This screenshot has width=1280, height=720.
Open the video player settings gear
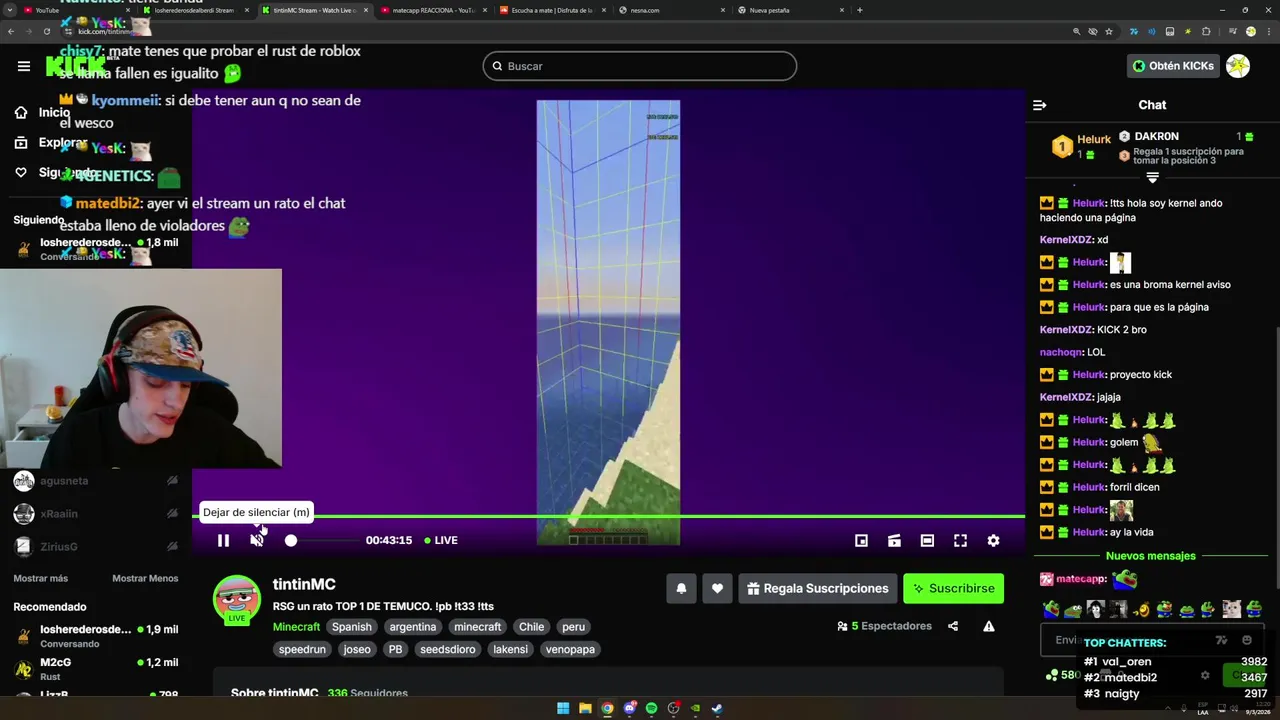coord(993,540)
